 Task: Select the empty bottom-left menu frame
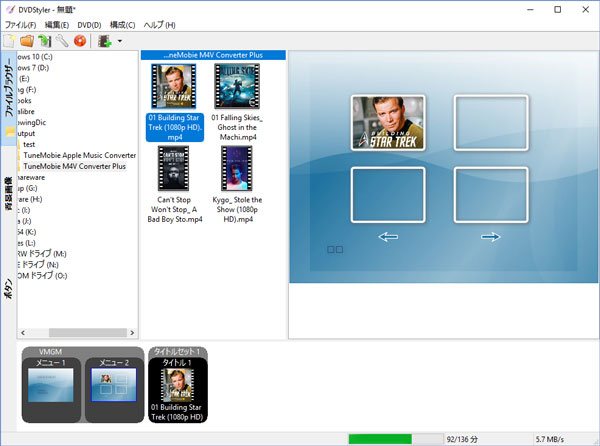[388, 195]
